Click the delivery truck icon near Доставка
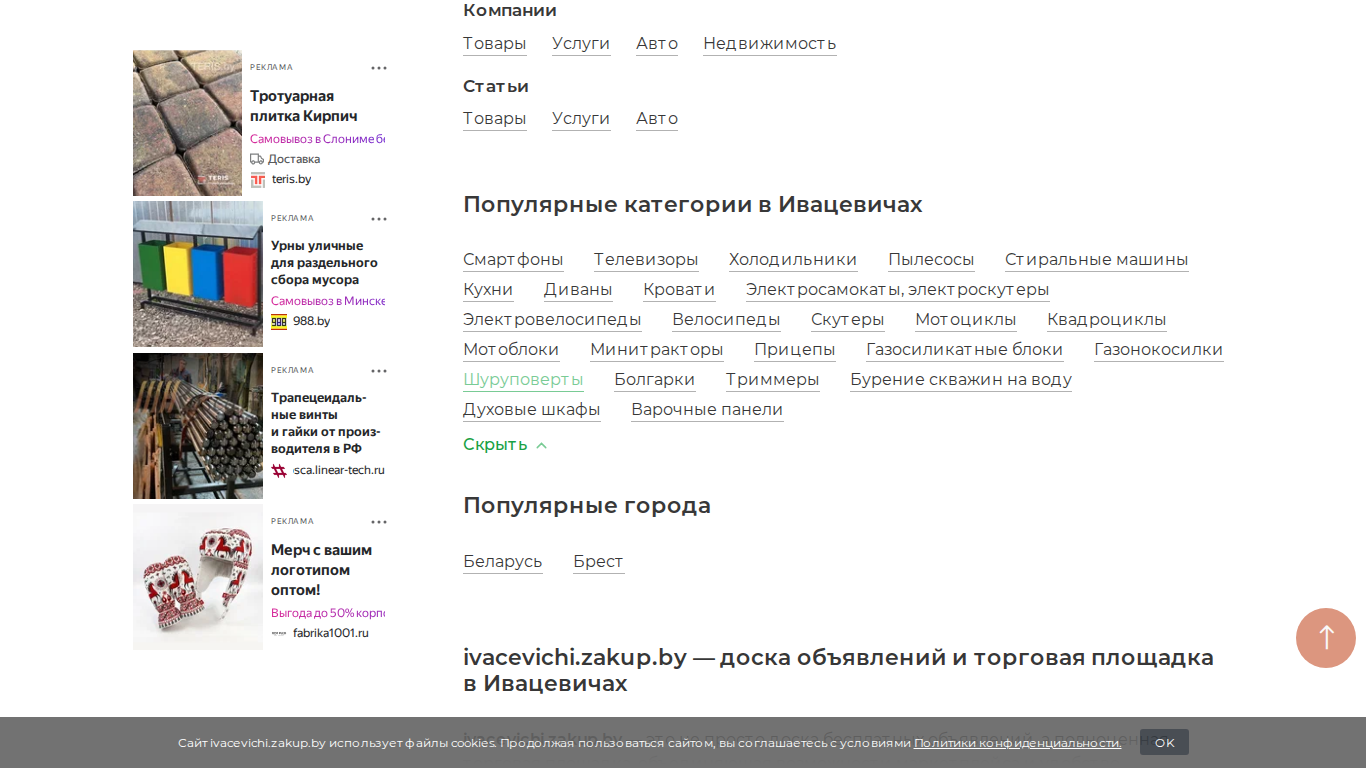 257,159
